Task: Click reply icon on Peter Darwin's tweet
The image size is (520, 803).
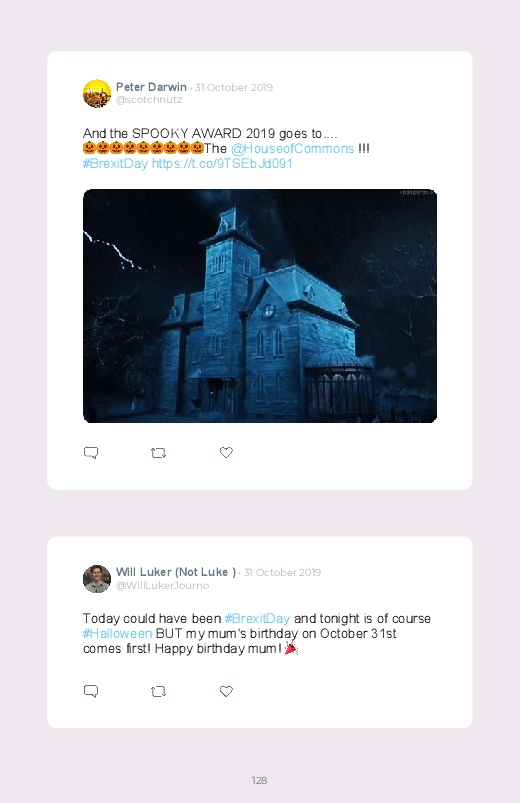Action: (91, 453)
